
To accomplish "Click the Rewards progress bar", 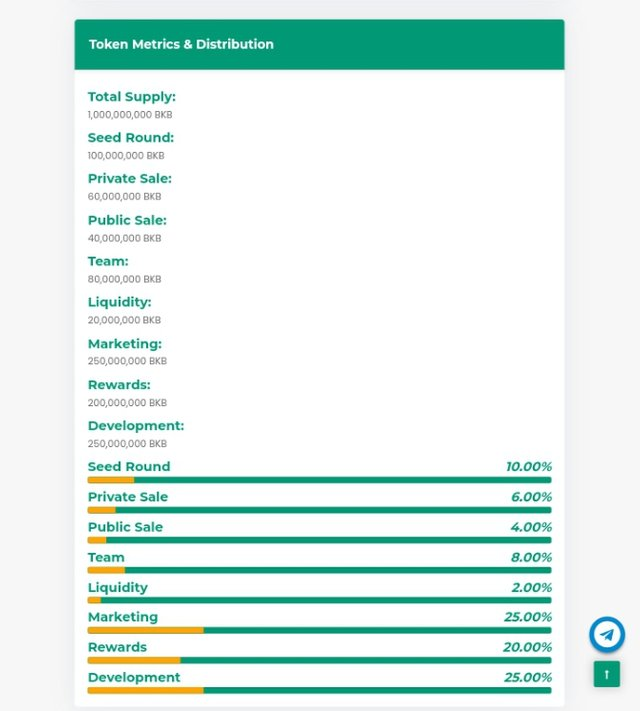I will tap(319, 660).
